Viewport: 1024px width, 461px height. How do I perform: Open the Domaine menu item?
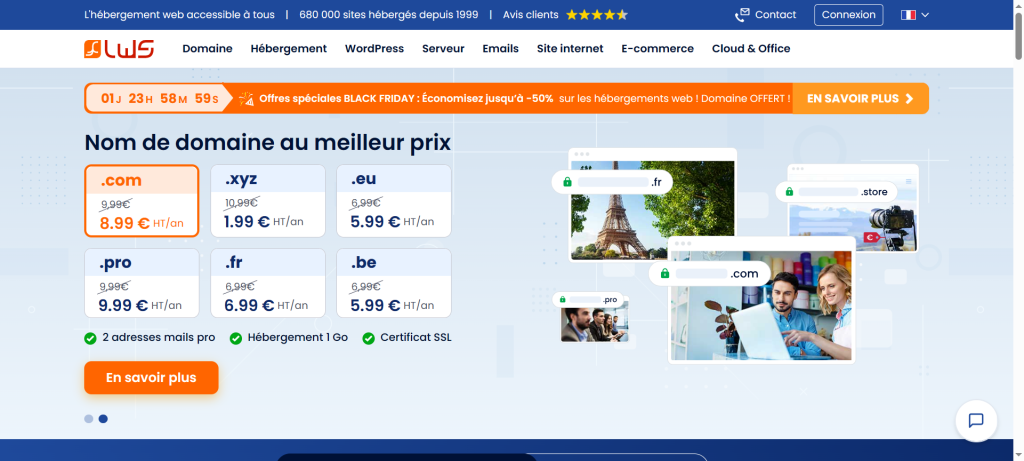pyautogui.click(x=207, y=48)
